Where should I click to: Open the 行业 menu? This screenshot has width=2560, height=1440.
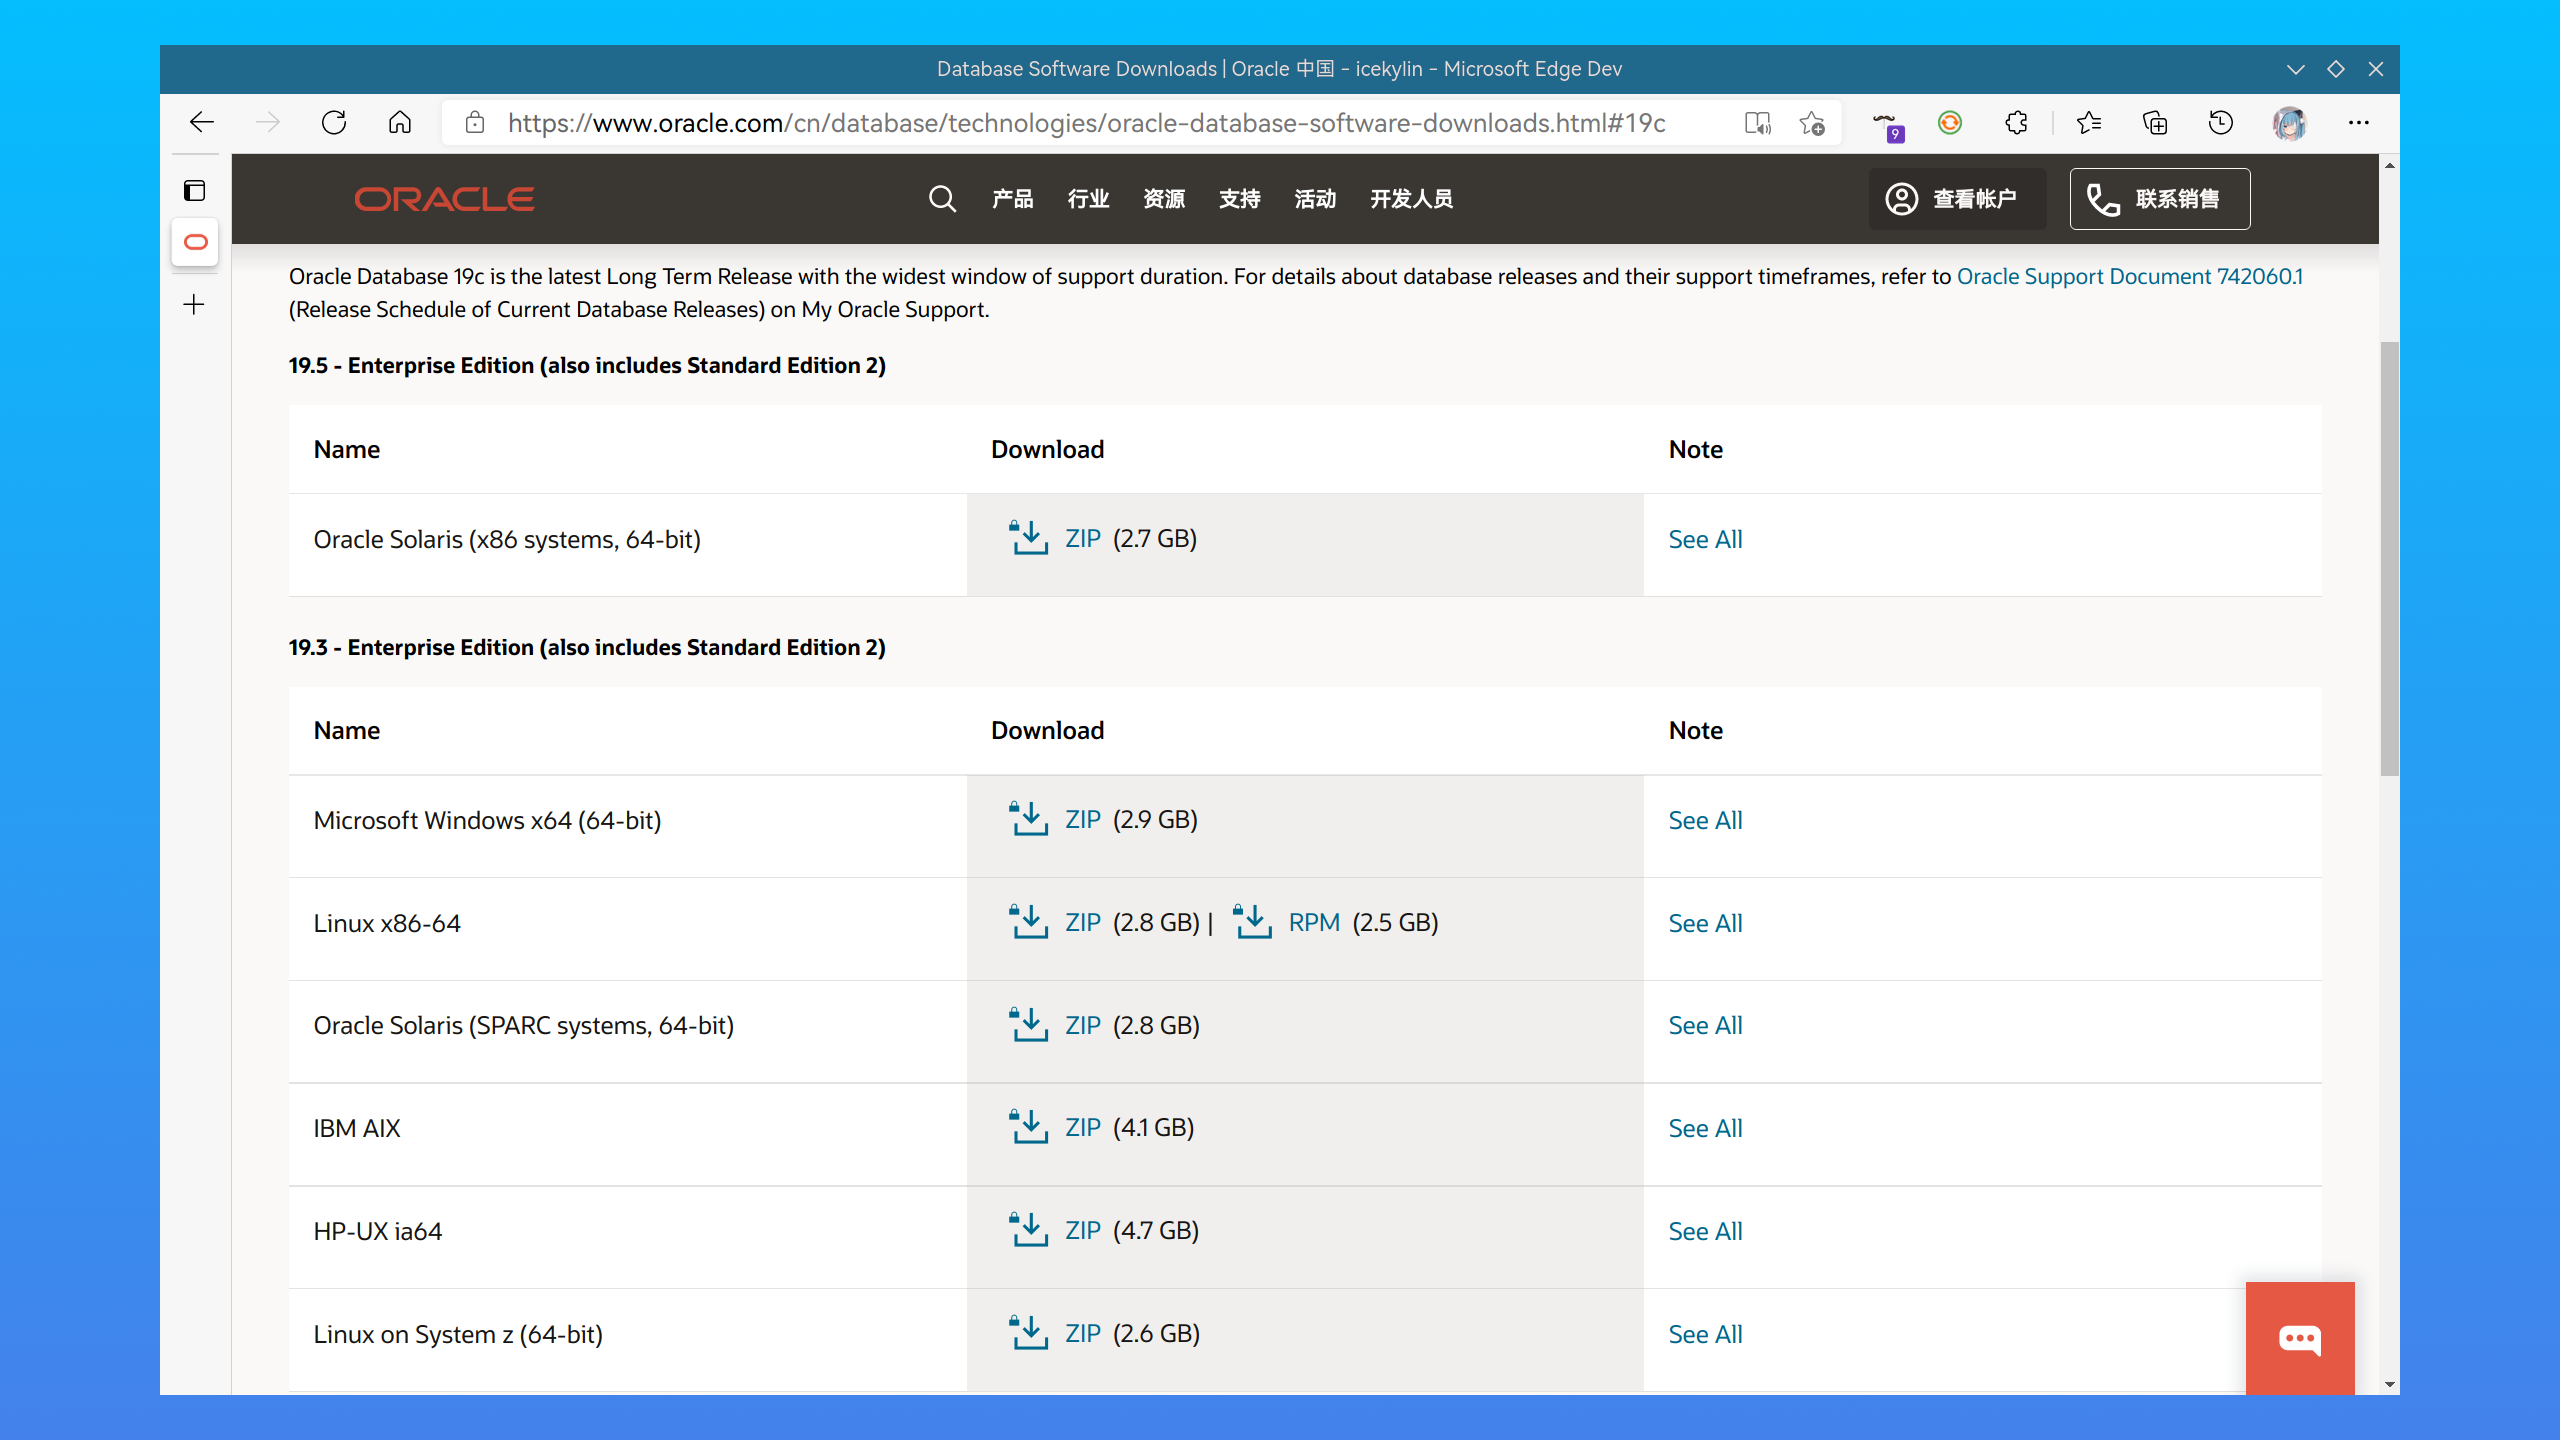click(1088, 199)
